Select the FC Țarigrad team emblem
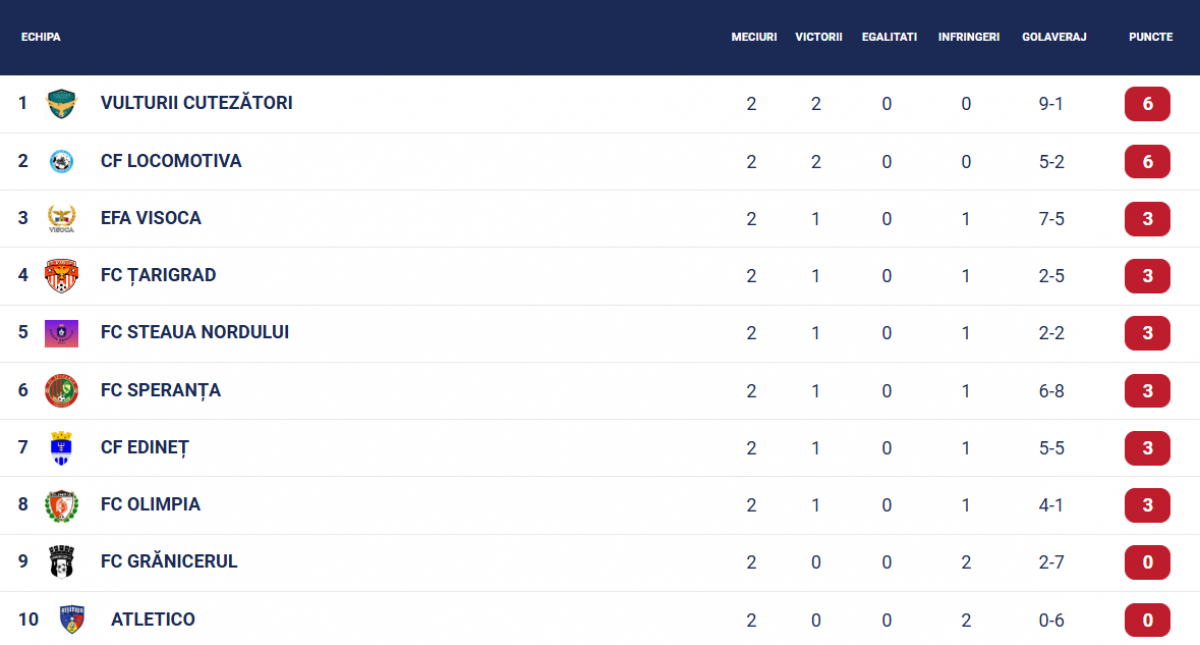Screen dimensions: 1200x645 point(62,275)
